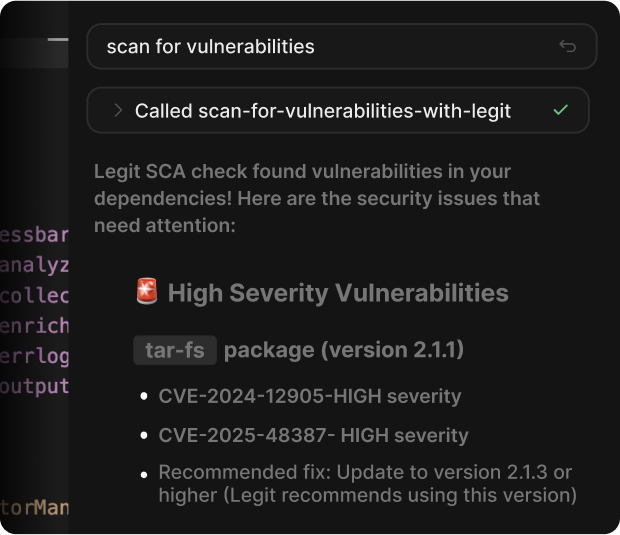Click the green checkmark on the tool call
The height and width of the screenshot is (535, 620).
pos(560,110)
